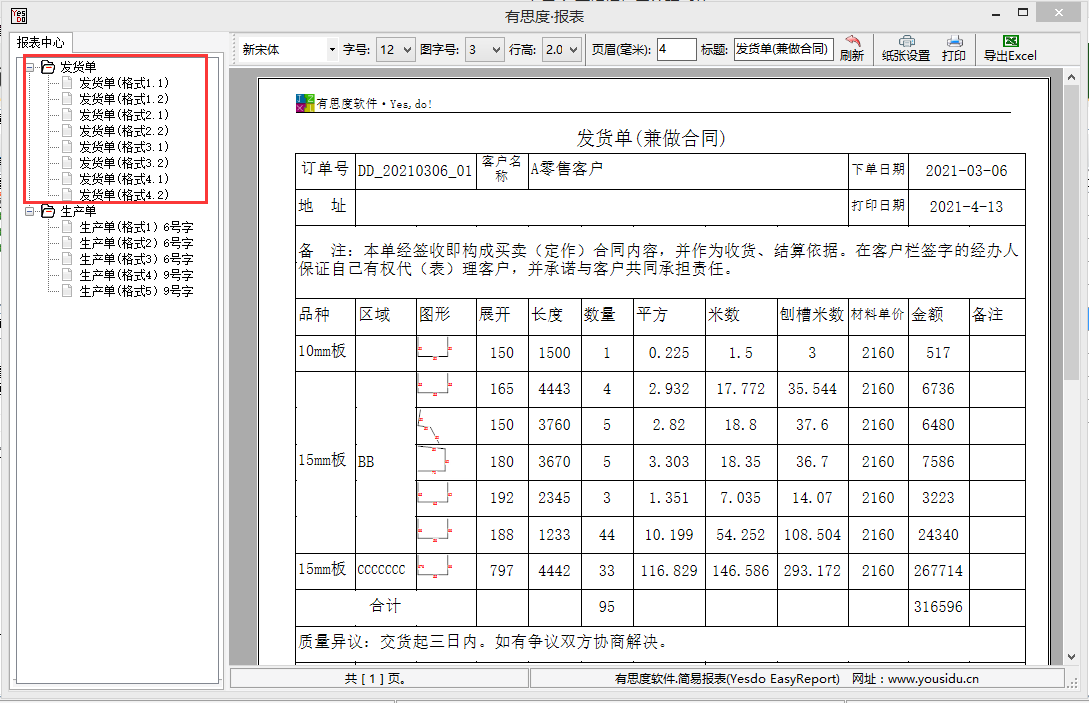Viewport: 1089px width, 703px height.
Task: Click customer name A零售客户
Action: (x=567, y=168)
